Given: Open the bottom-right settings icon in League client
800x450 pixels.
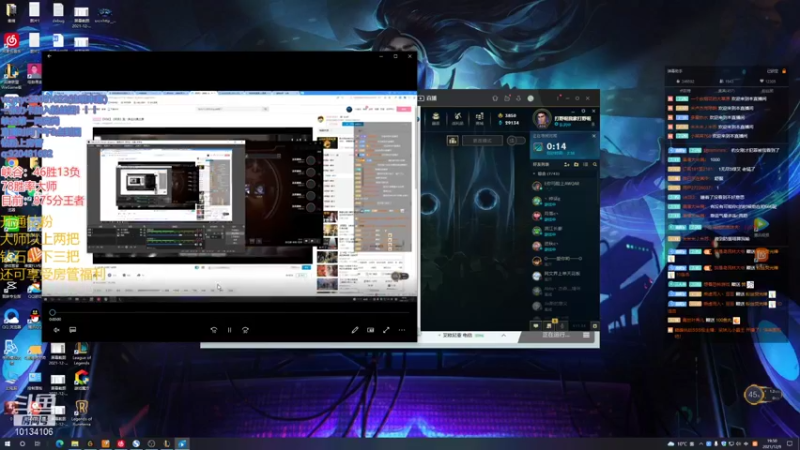Looking at the screenshot, I should pos(595,326).
